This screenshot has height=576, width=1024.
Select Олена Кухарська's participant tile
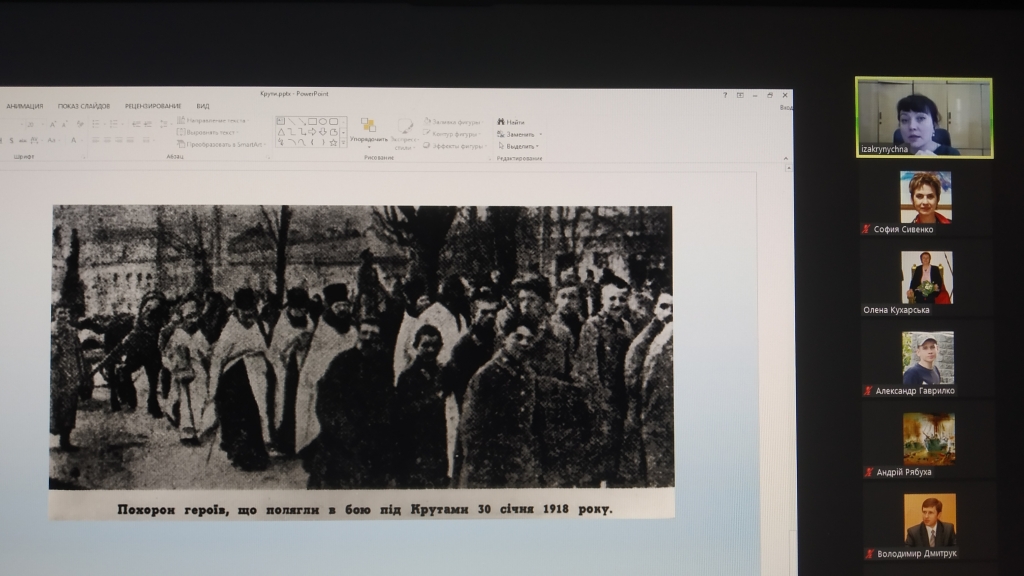click(x=925, y=282)
